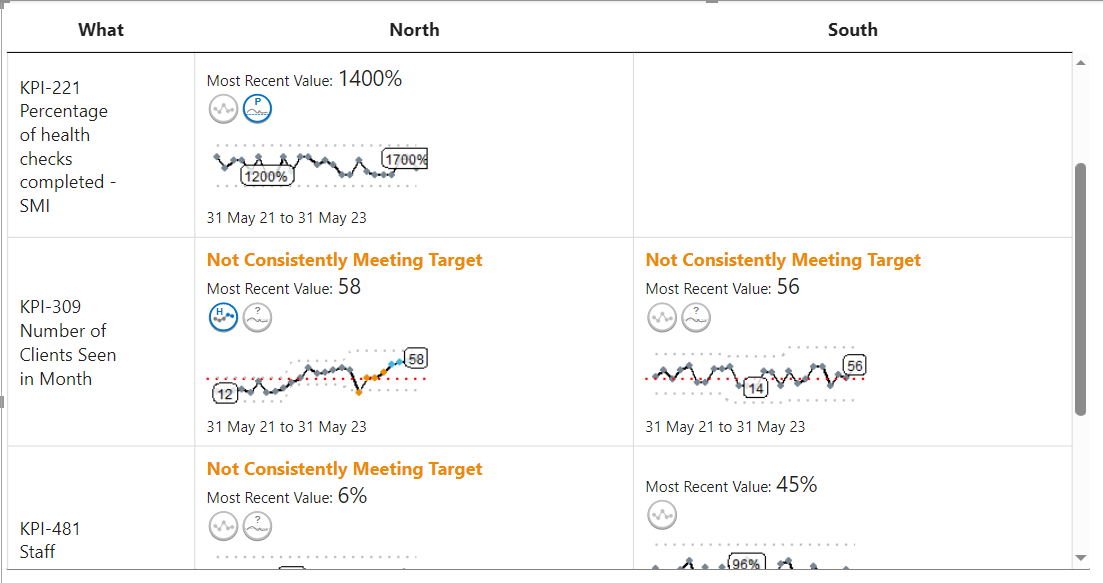Click scrollbar up arrow at top
Viewport: 1103px width, 583px height.
1080,63
